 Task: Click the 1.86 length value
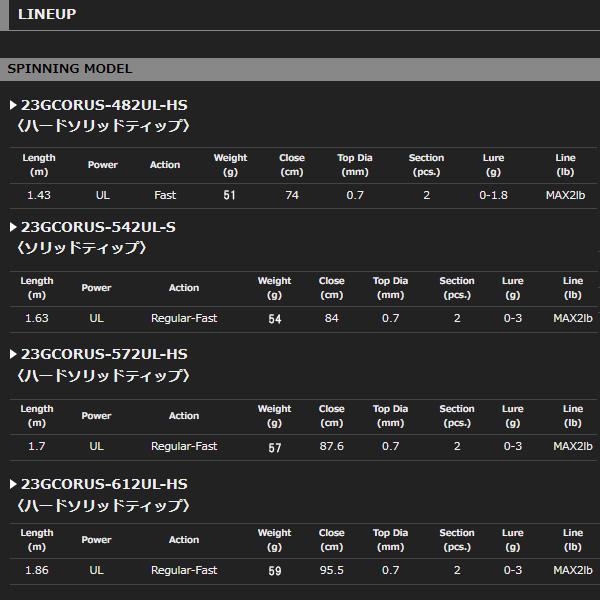pyautogui.click(x=37, y=570)
